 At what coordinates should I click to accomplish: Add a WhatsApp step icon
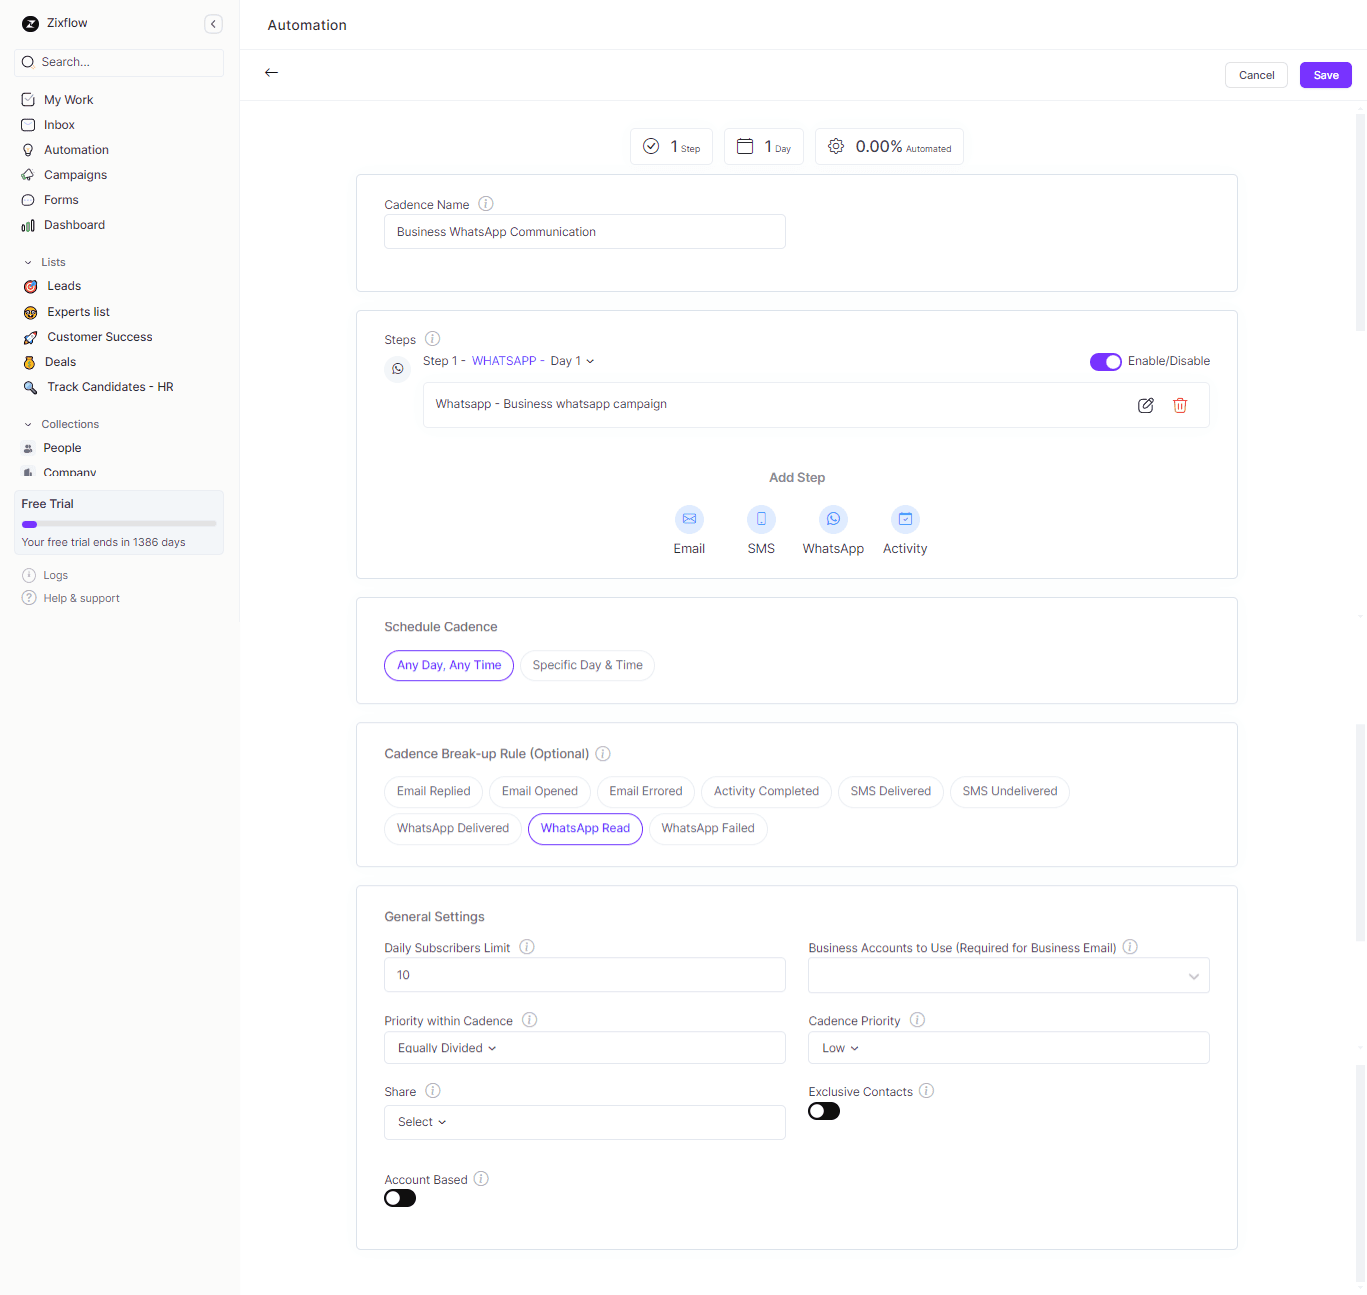point(833,519)
